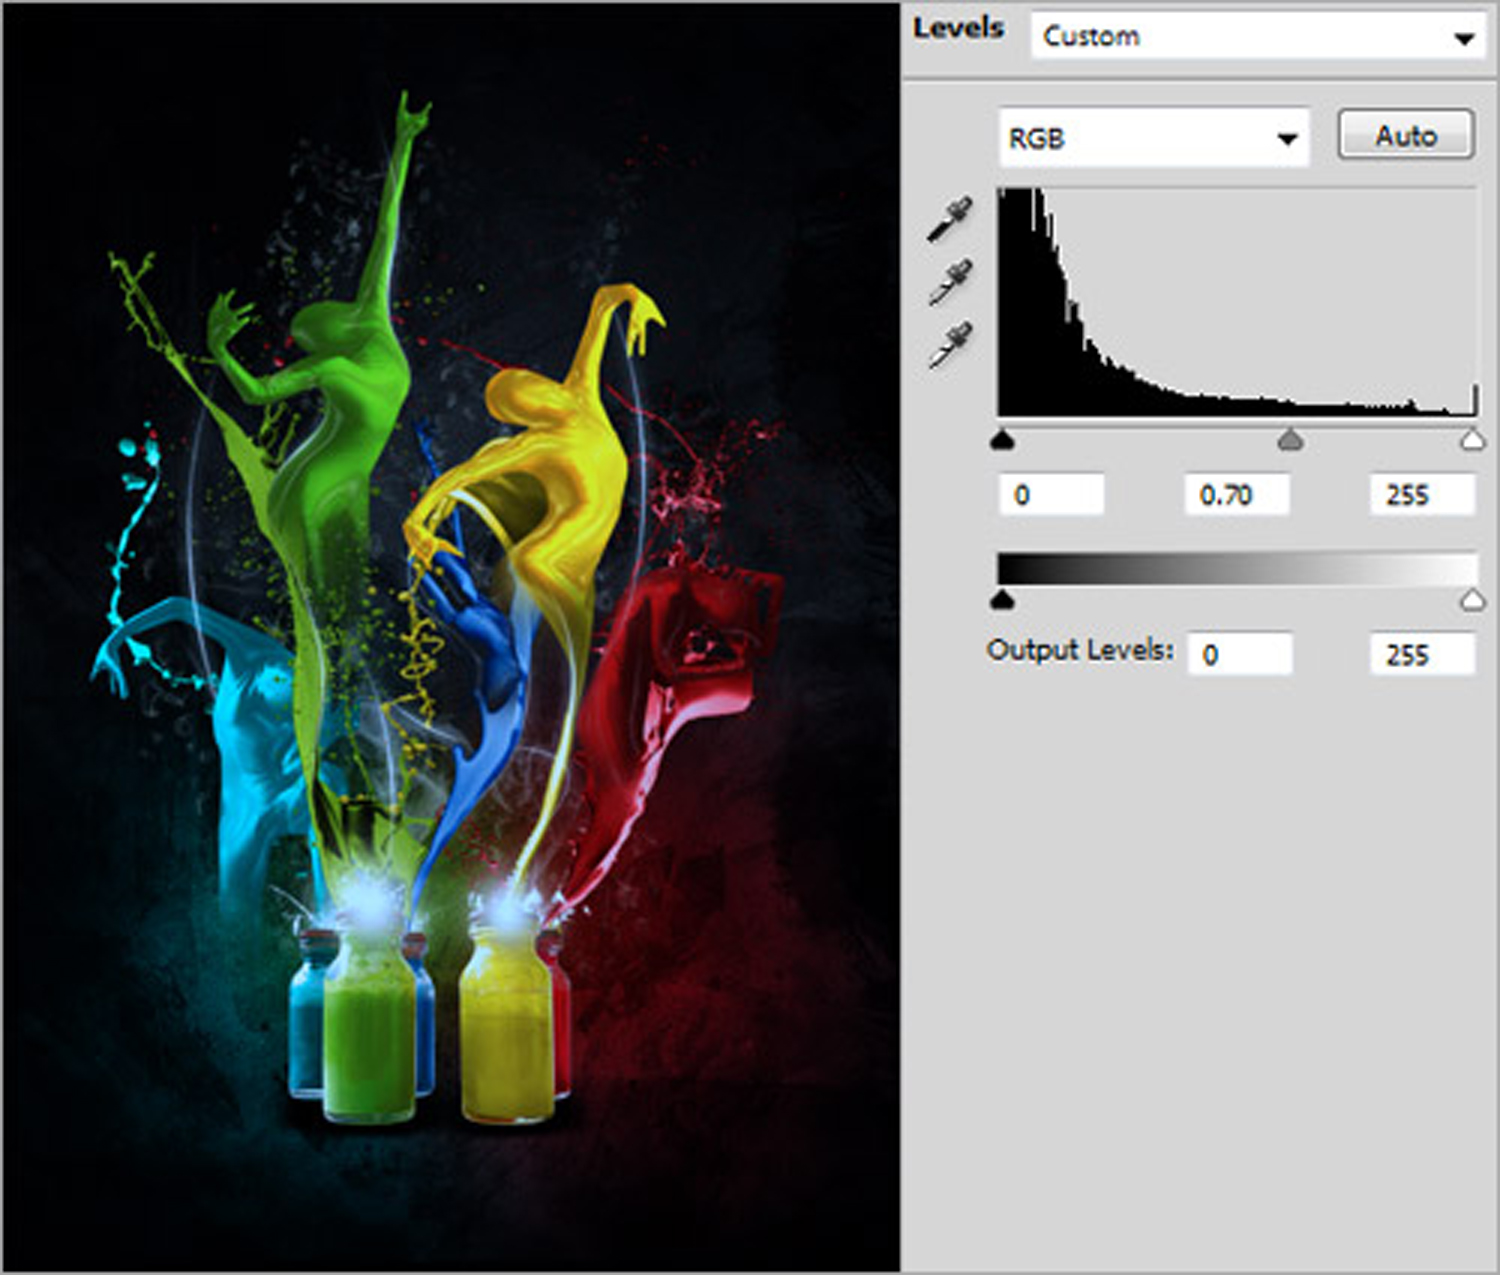The width and height of the screenshot is (1500, 1275).
Task: Click the output levels gradient bar
Action: tap(1237, 568)
